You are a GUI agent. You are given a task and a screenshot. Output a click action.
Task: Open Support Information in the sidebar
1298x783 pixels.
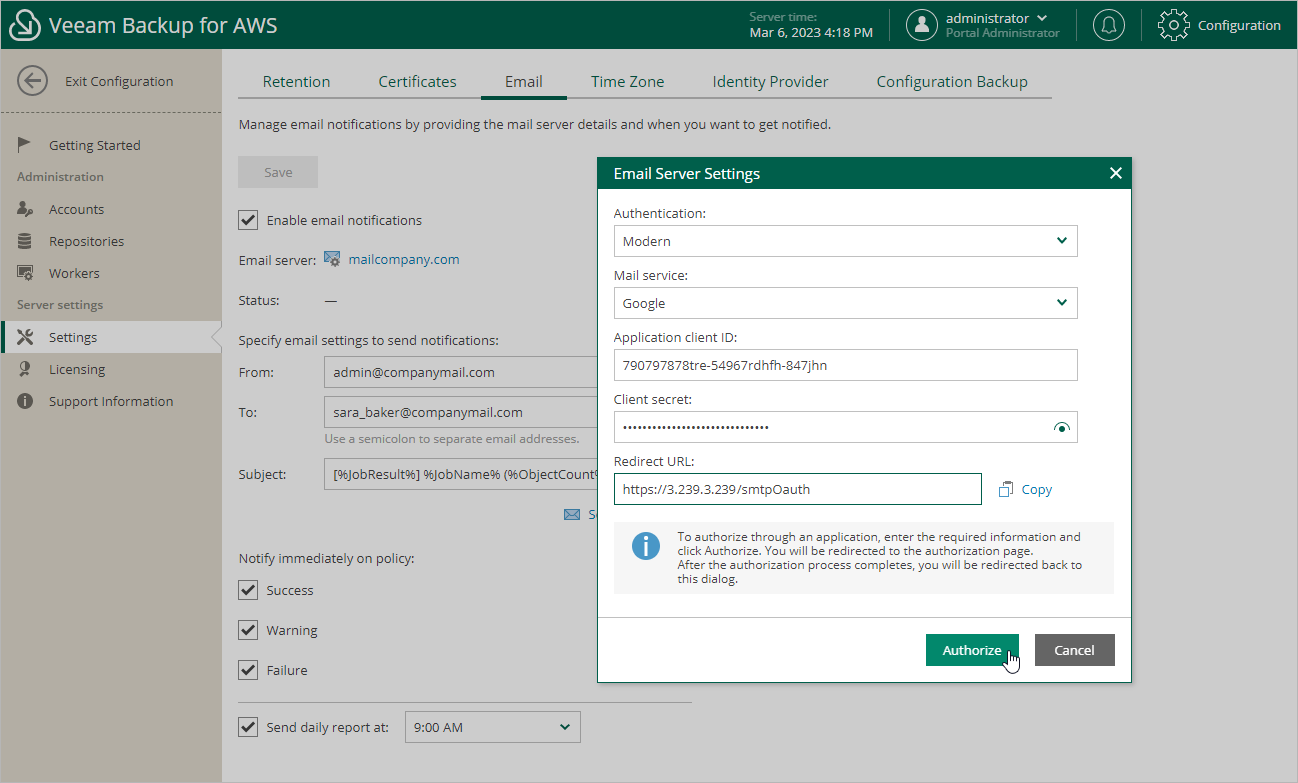pos(111,401)
